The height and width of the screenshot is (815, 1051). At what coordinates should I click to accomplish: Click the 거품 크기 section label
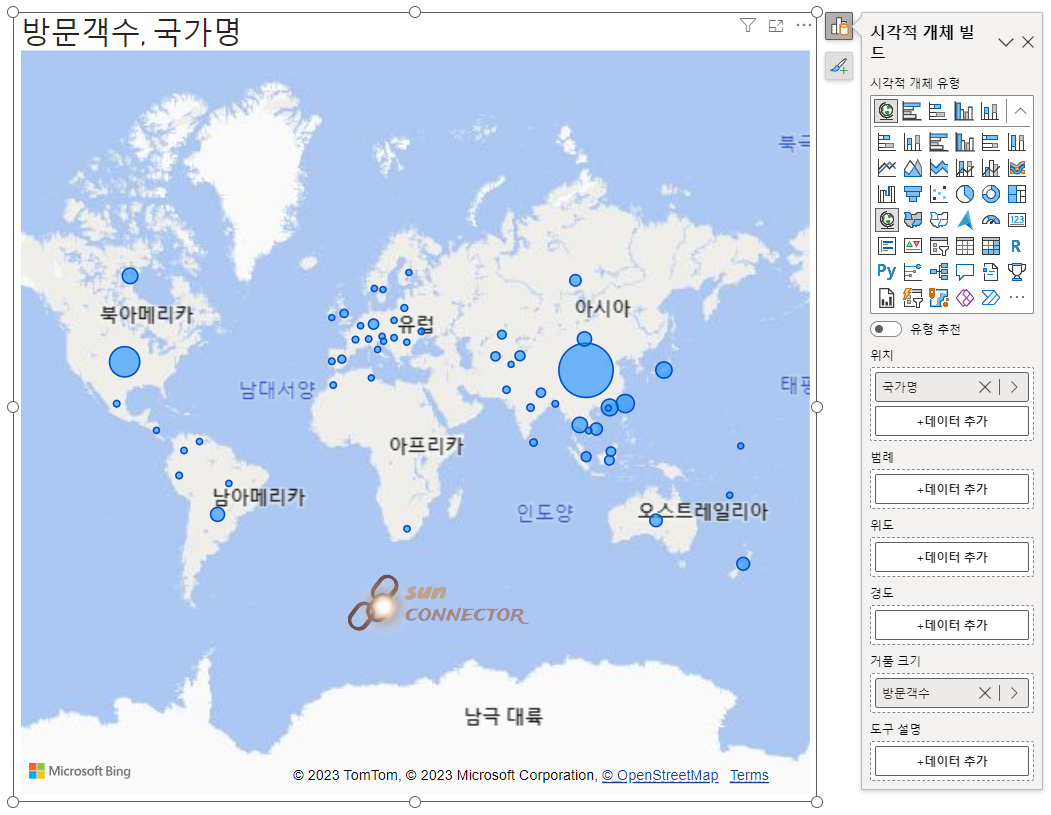pos(895,661)
